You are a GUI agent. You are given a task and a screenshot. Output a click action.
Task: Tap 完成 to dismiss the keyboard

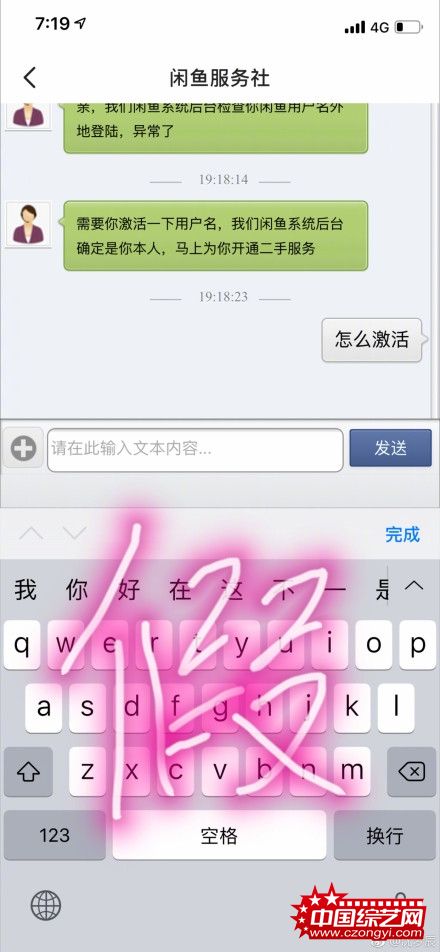[x=402, y=534]
